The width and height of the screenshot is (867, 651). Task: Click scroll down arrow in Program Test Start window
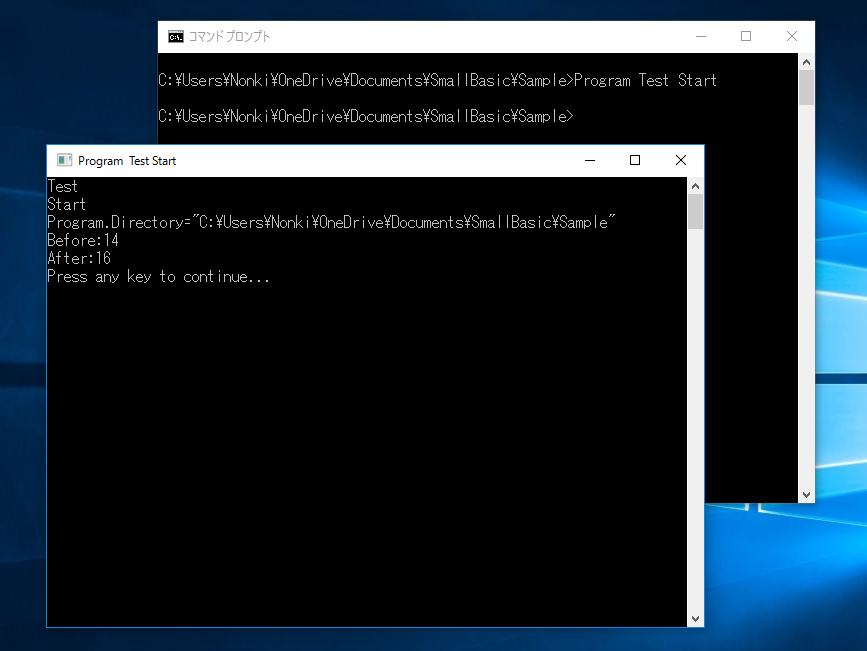point(696,619)
